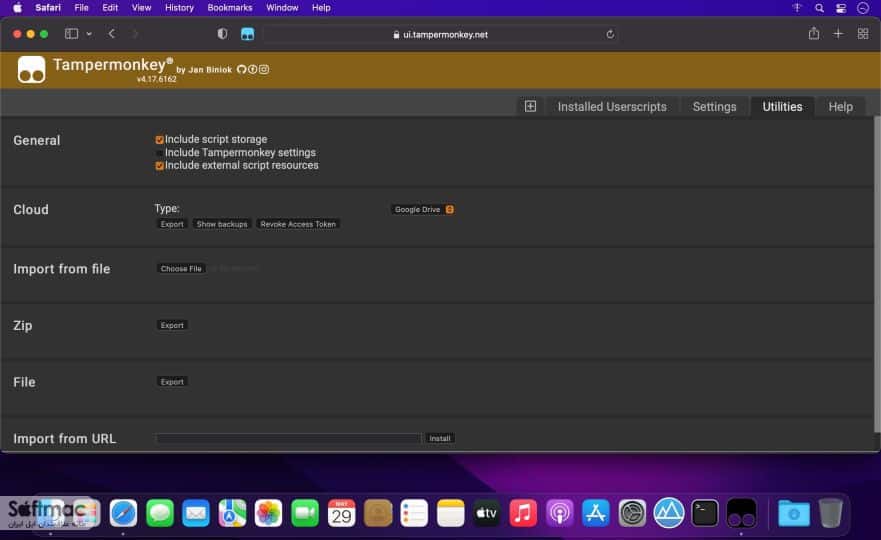881x540 pixels.
Task: Click Revoke Access Token button
Action: pyautogui.click(x=298, y=224)
